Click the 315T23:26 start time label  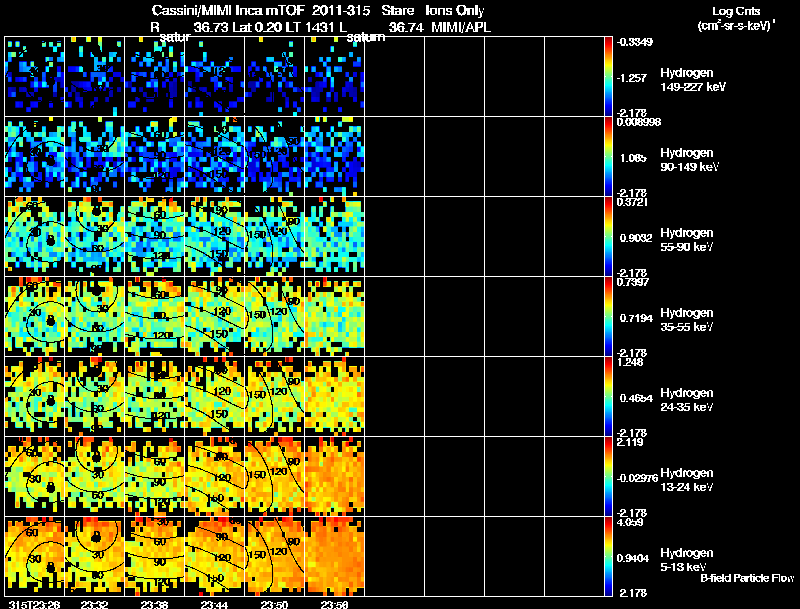[32, 604]
